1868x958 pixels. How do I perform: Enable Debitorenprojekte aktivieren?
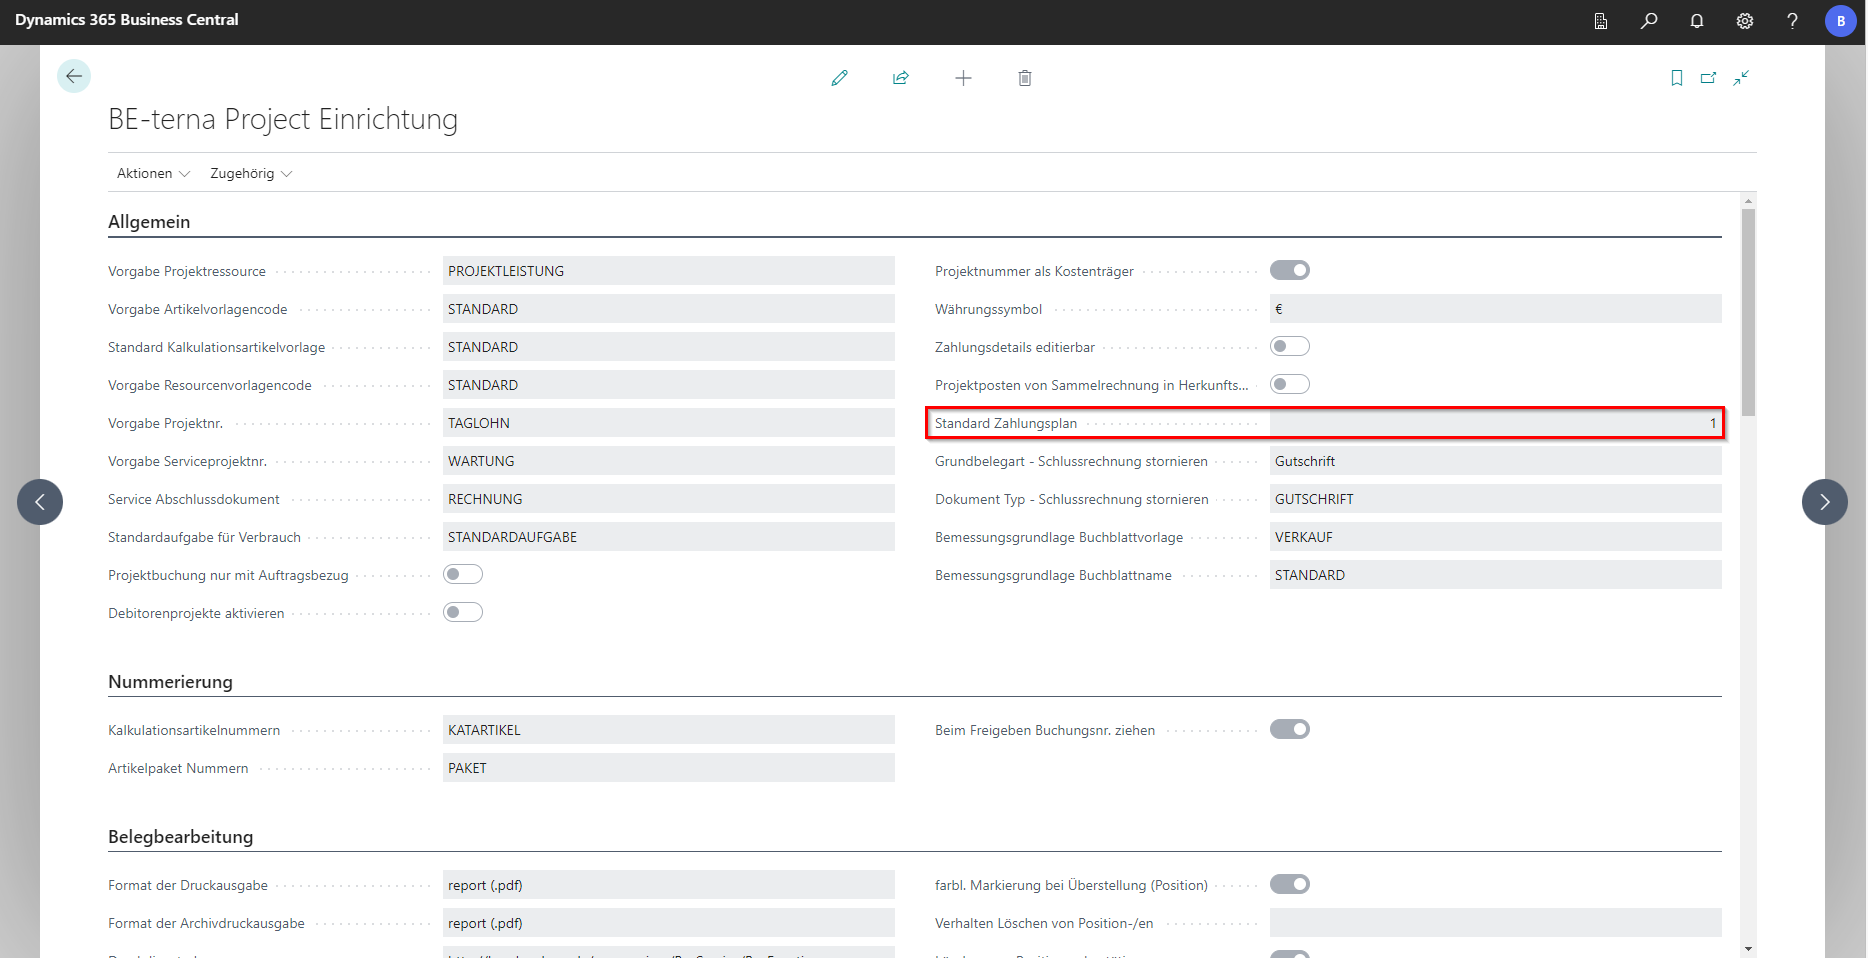click(463, 611)
